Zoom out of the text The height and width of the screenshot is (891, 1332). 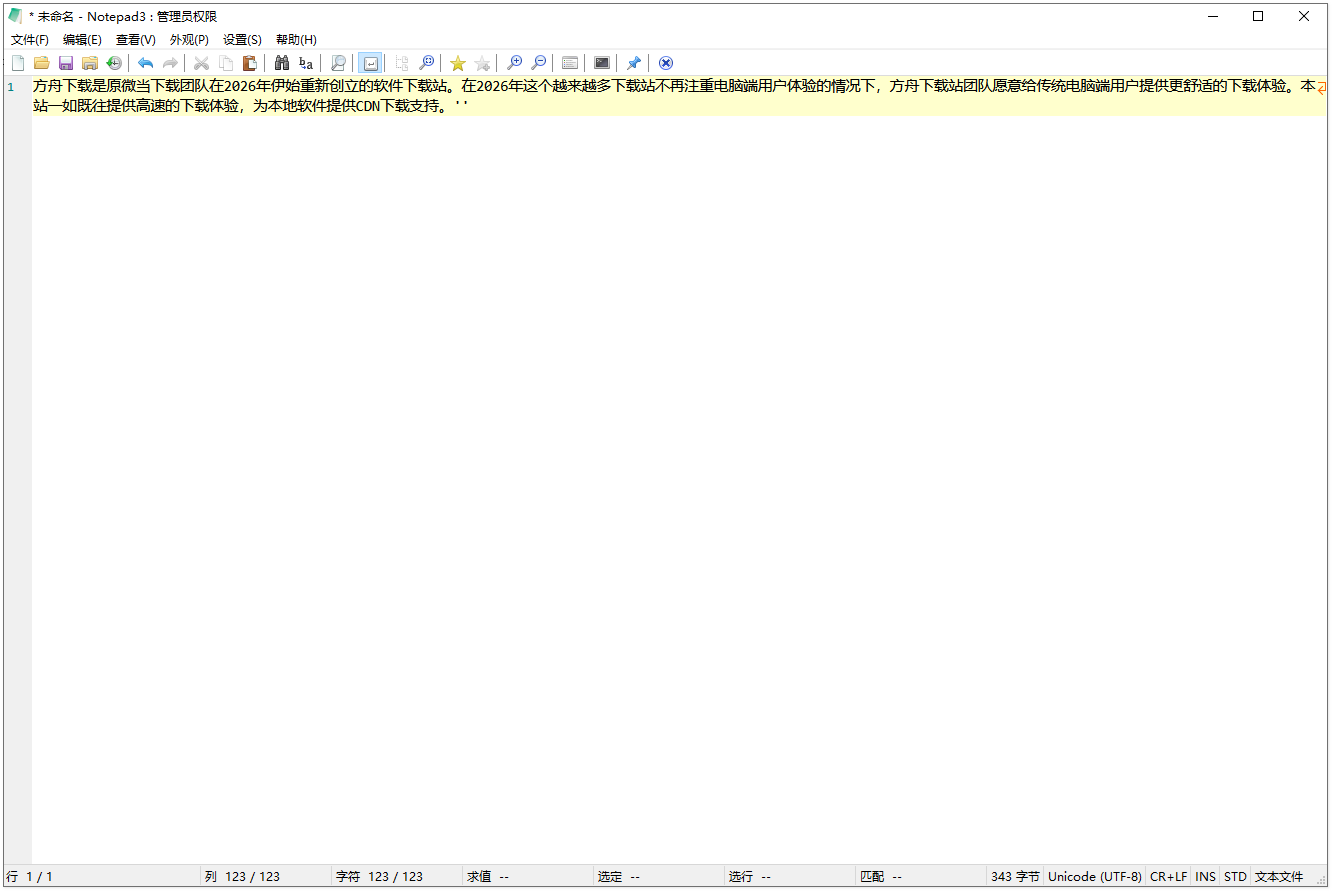click(538, 62)
